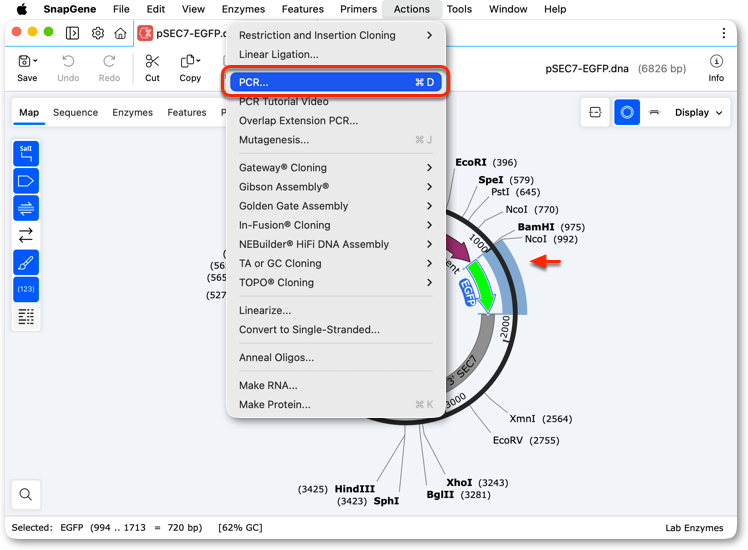Choose Mutagenesis... menu entry

click(336, 140)
